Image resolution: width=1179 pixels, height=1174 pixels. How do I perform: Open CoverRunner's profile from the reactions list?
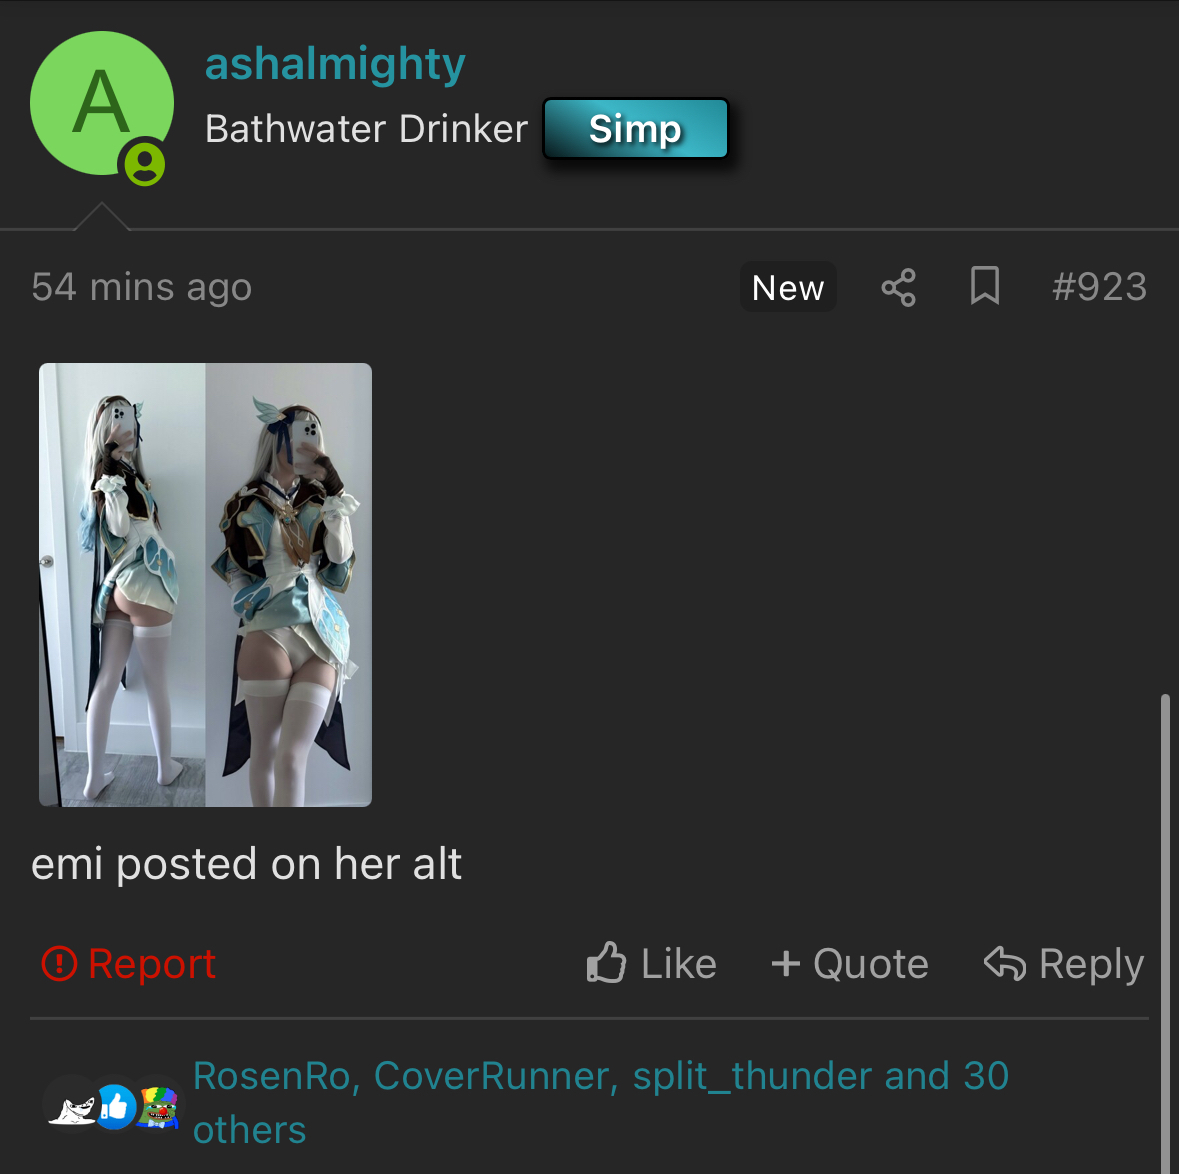point(492,1075)
